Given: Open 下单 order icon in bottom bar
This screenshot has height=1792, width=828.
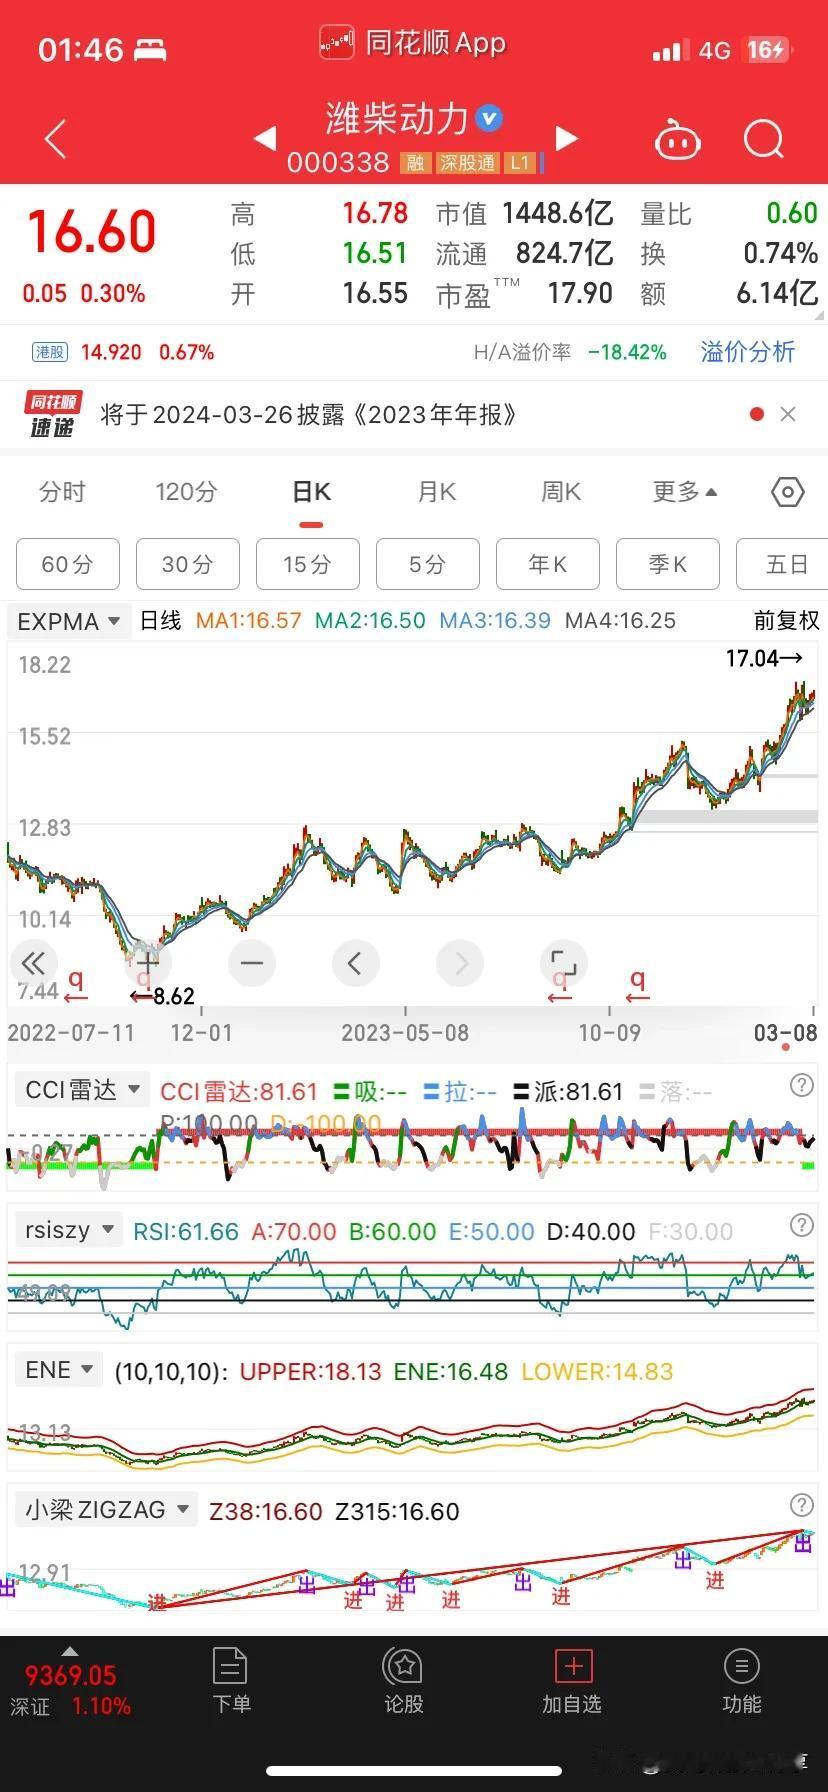Looking at the screenshot, I should [231, 1682].
